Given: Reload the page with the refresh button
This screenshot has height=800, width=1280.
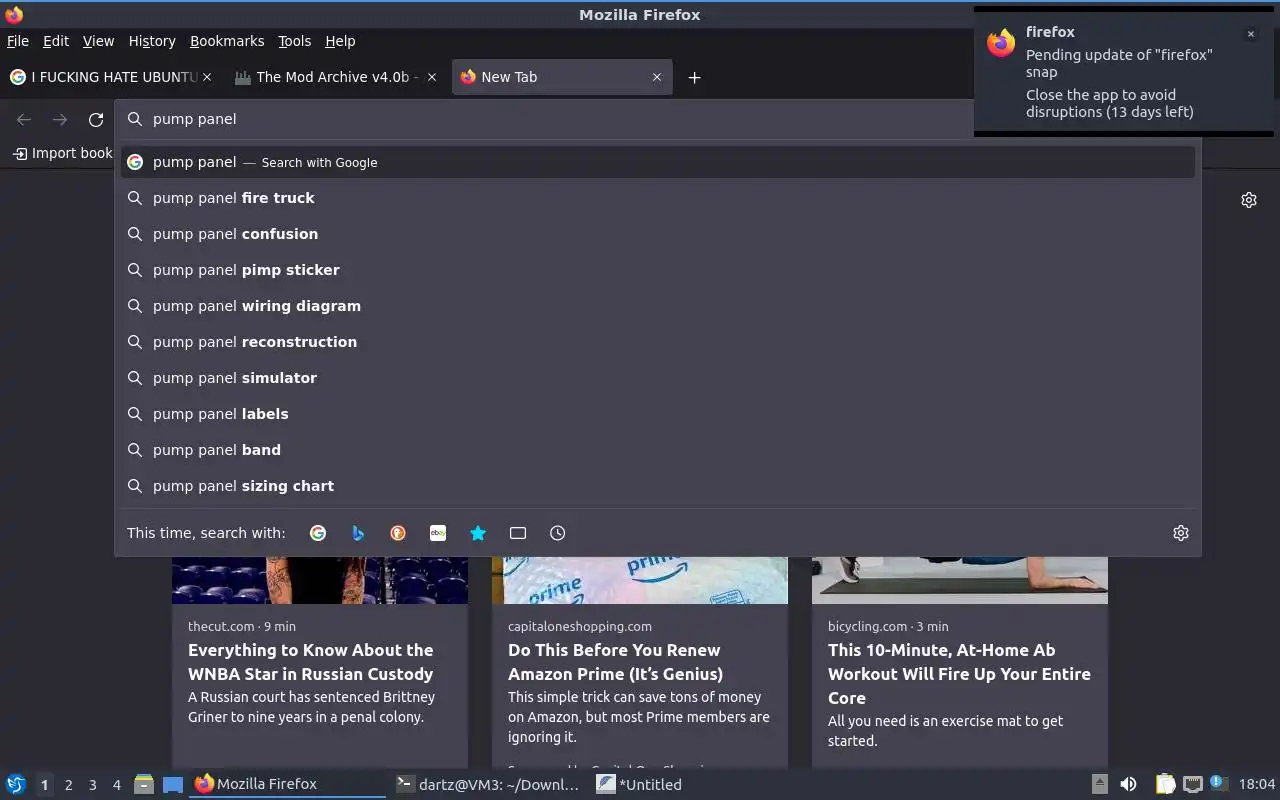Looking at the screenshot, I should tap(96, 120).
